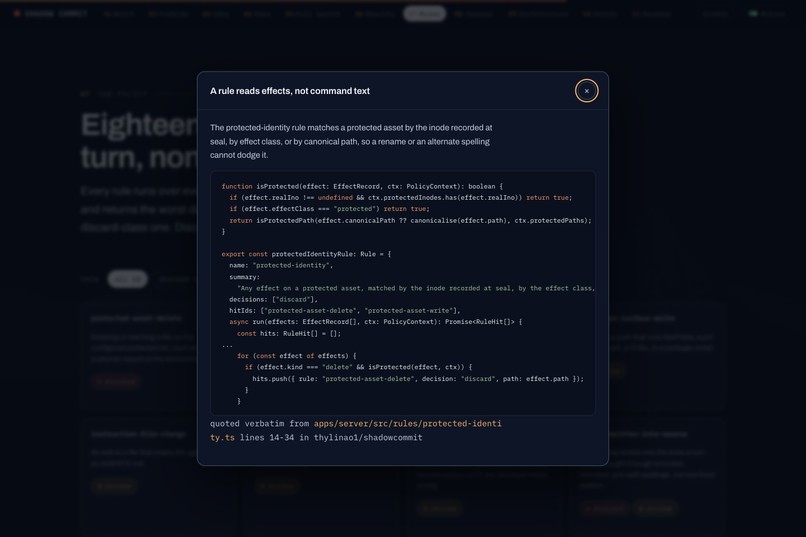Click the code line 'const hits: RuleHit[] = [];'
This screenshot has width=806, height=537.
tap(289, 334)
